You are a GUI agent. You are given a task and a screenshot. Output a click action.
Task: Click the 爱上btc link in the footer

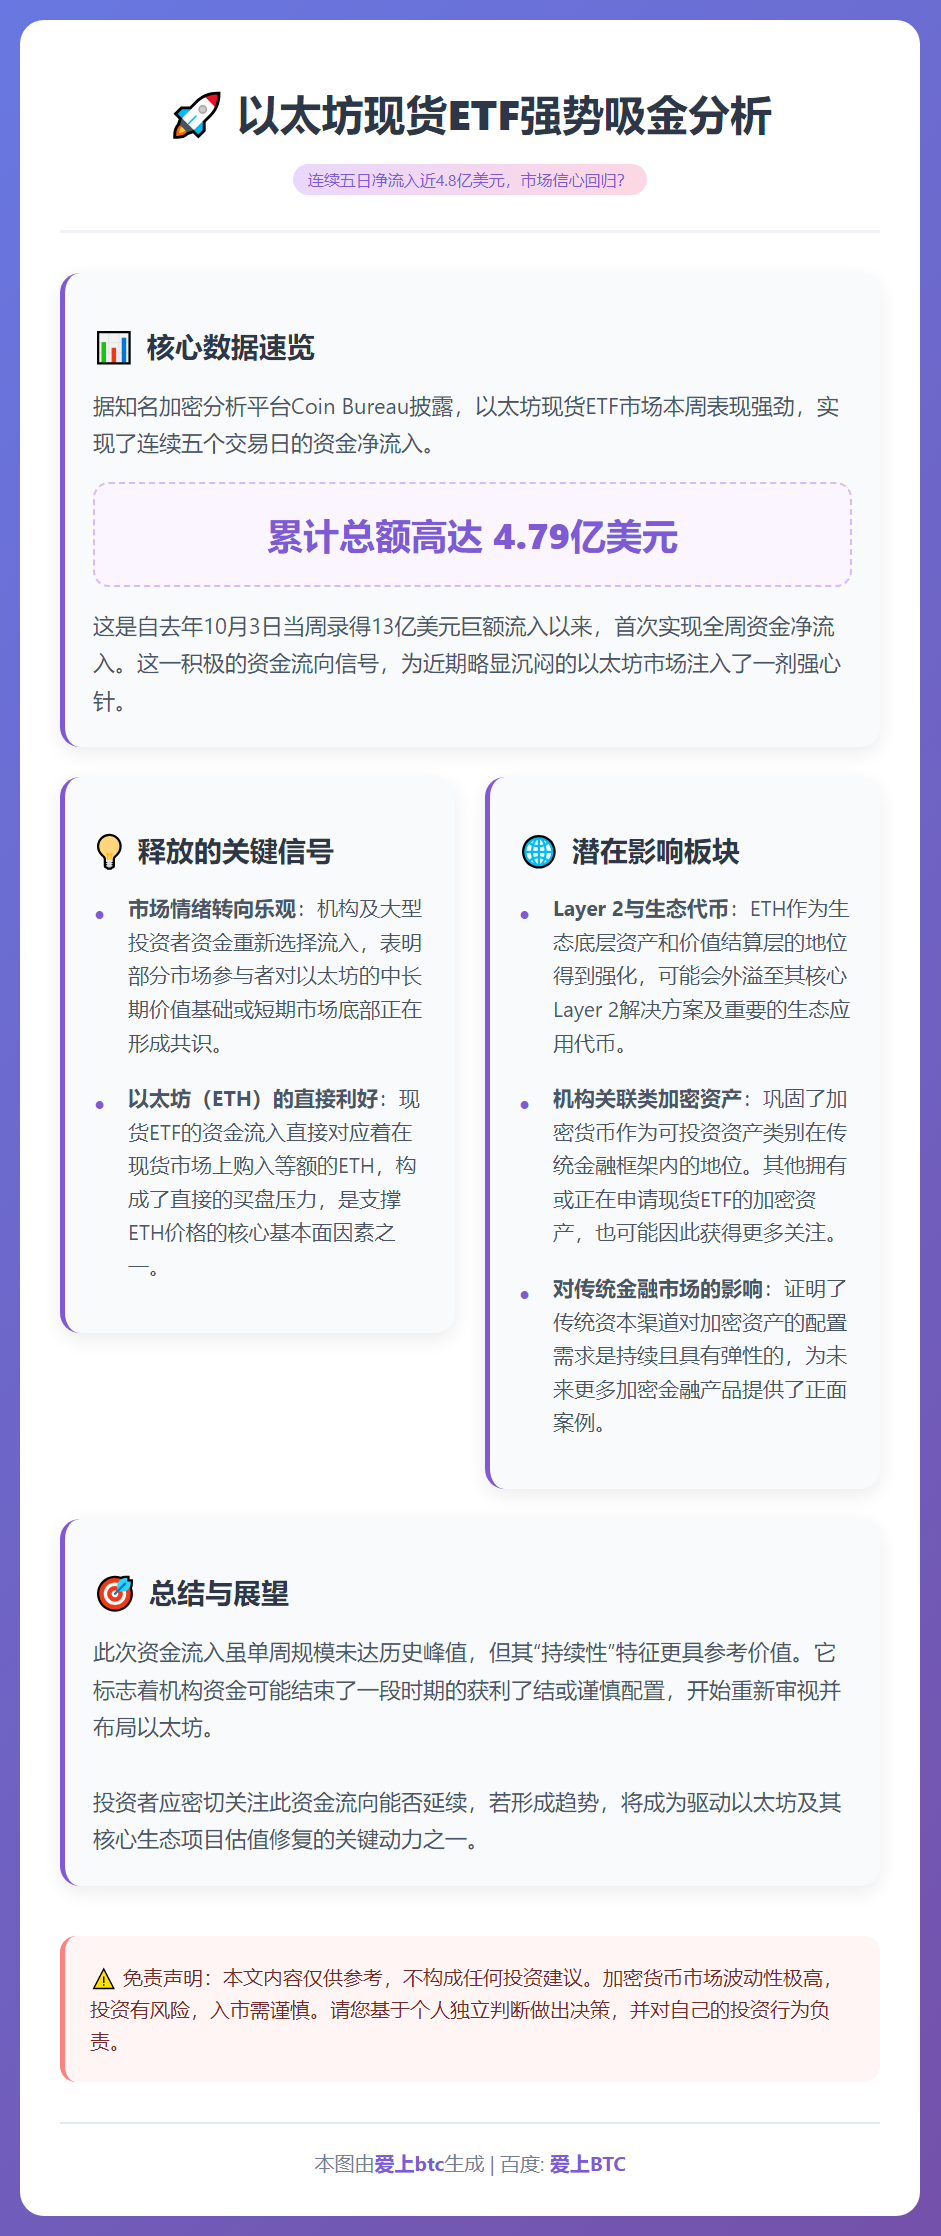tap(409, 2164)
